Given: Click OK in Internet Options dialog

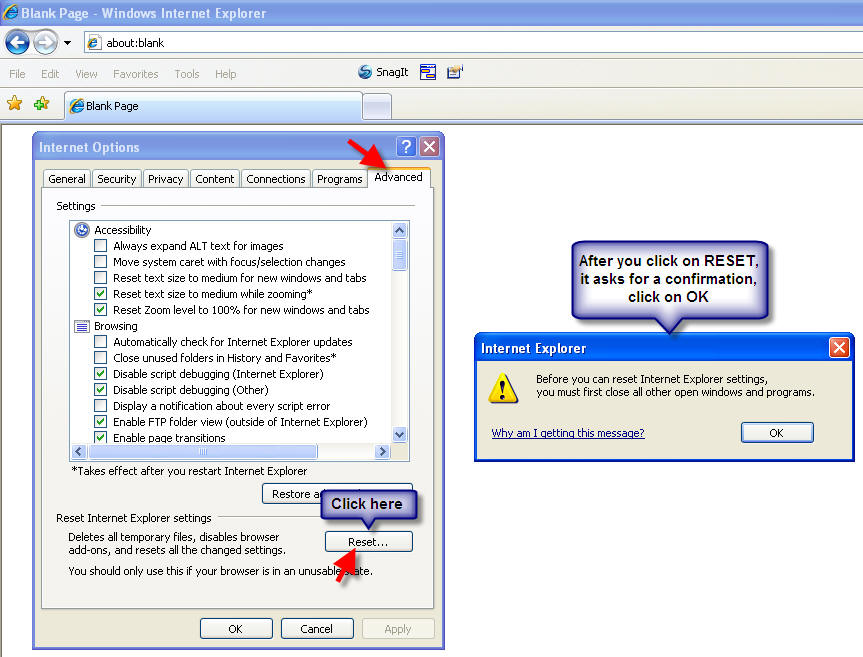Looking at the screenshot, I should click(x=236, y=628).
